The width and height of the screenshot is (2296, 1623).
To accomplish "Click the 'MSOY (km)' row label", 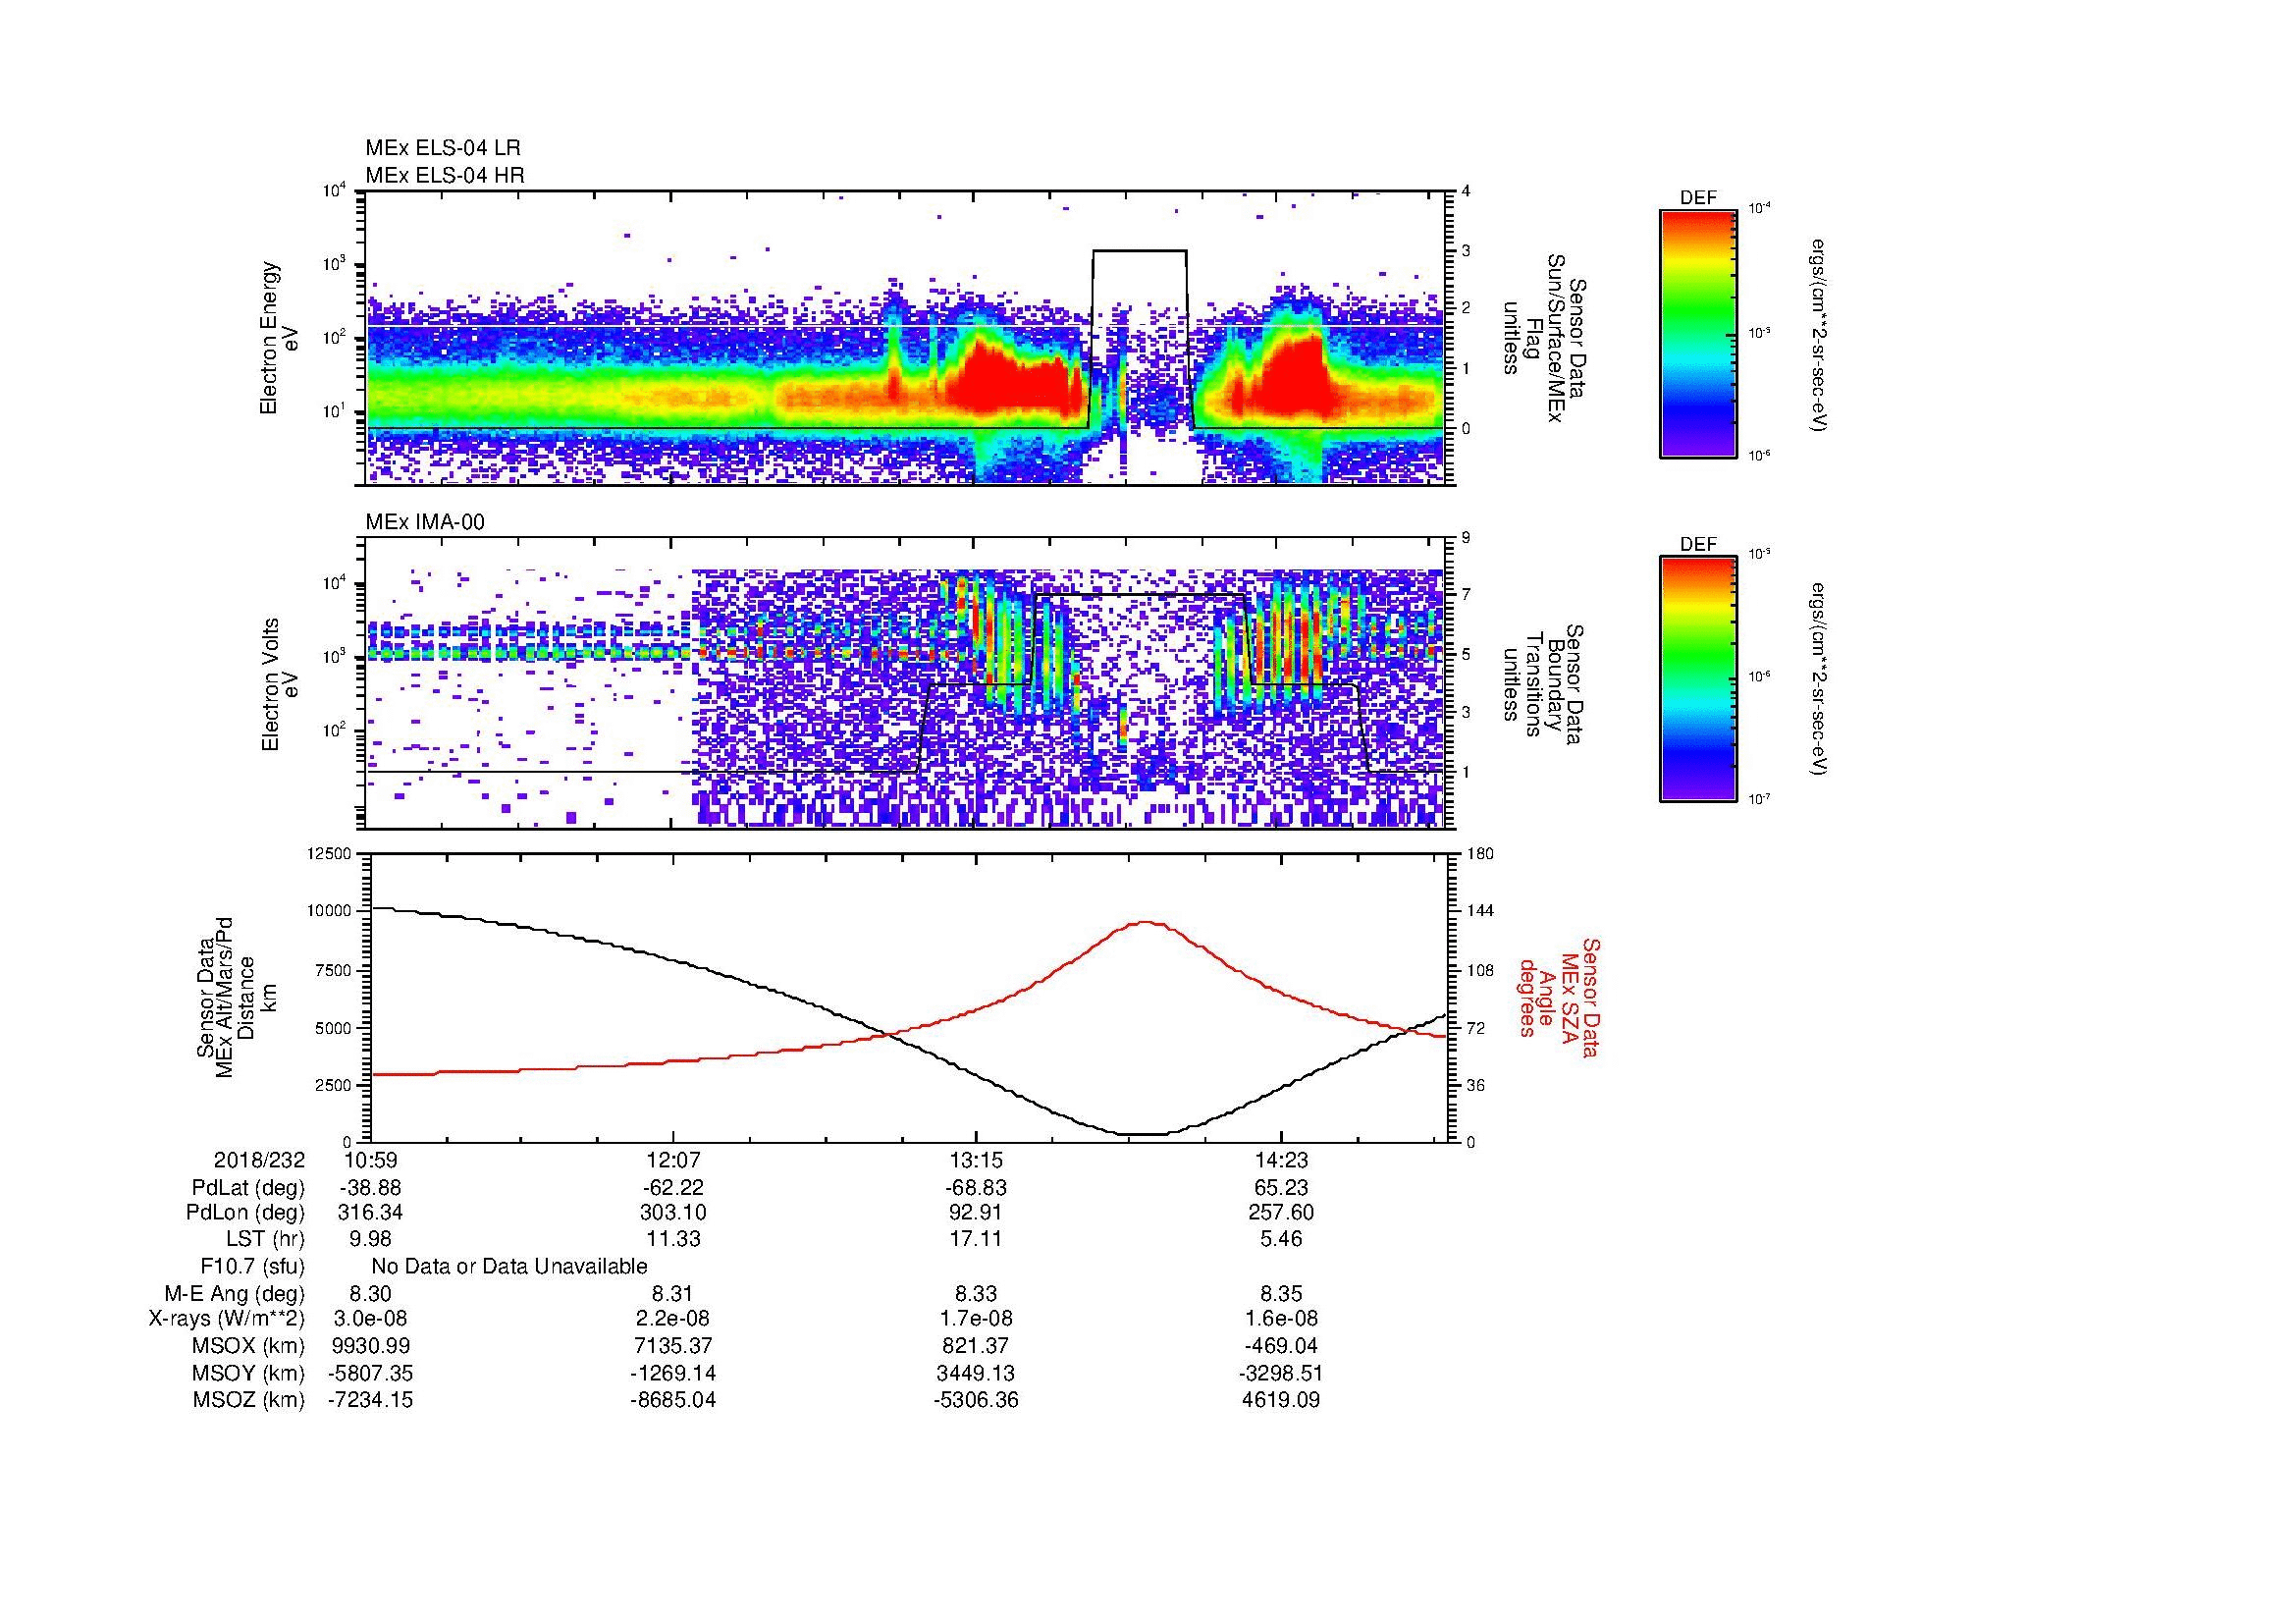I will click(249, 1373).
